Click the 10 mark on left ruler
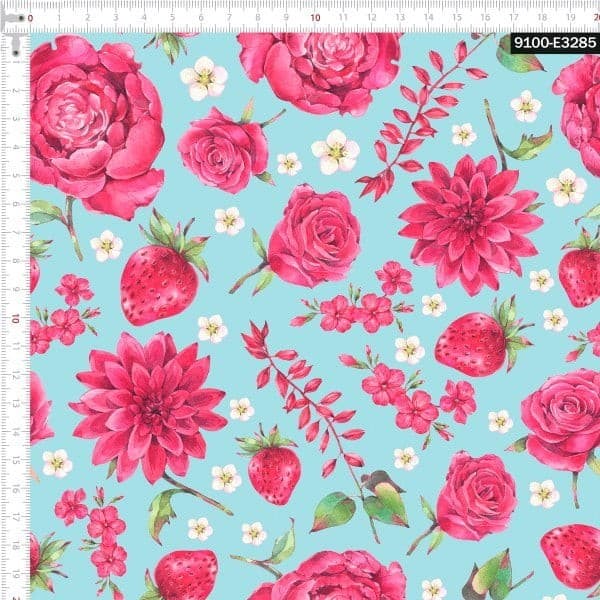This screenshot has height=600, width=600. click(x=15, y=318)
